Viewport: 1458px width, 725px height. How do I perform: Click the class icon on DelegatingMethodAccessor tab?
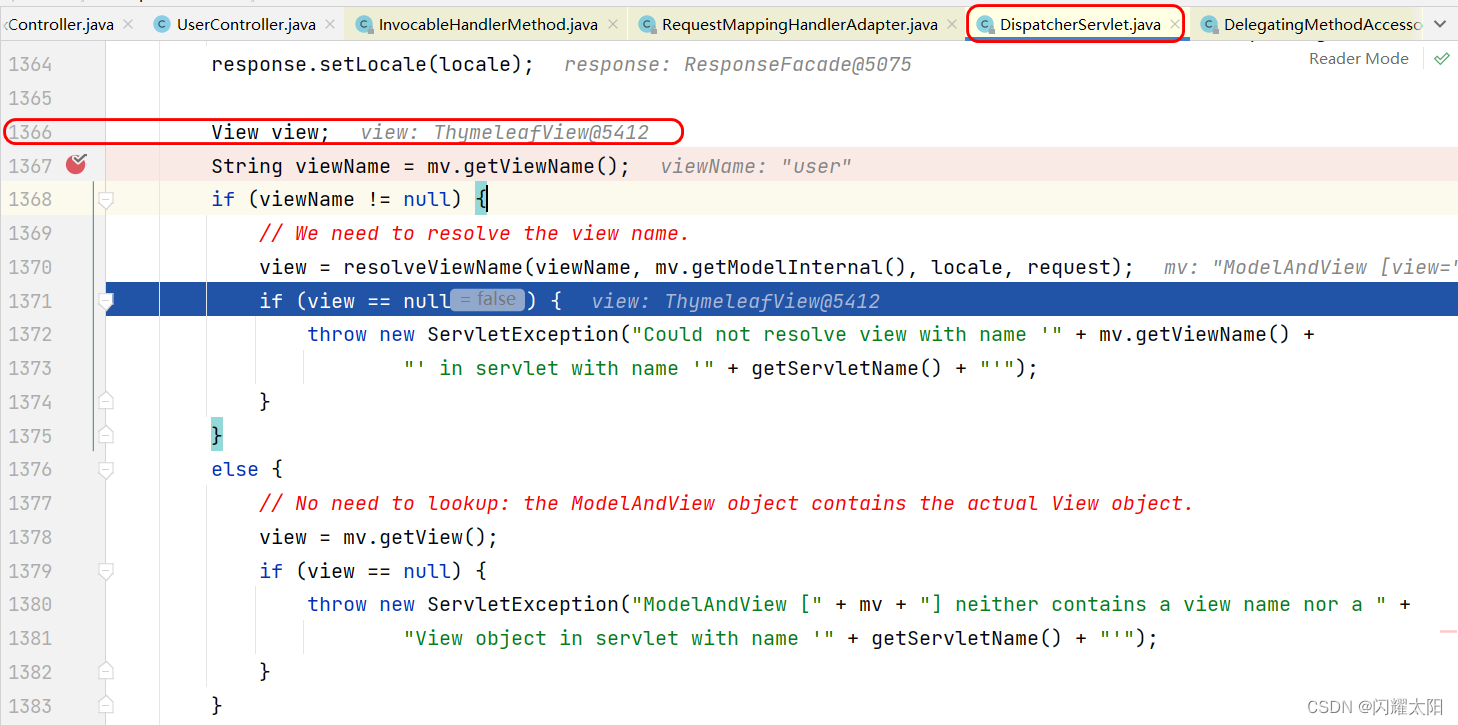point(1209,24)
